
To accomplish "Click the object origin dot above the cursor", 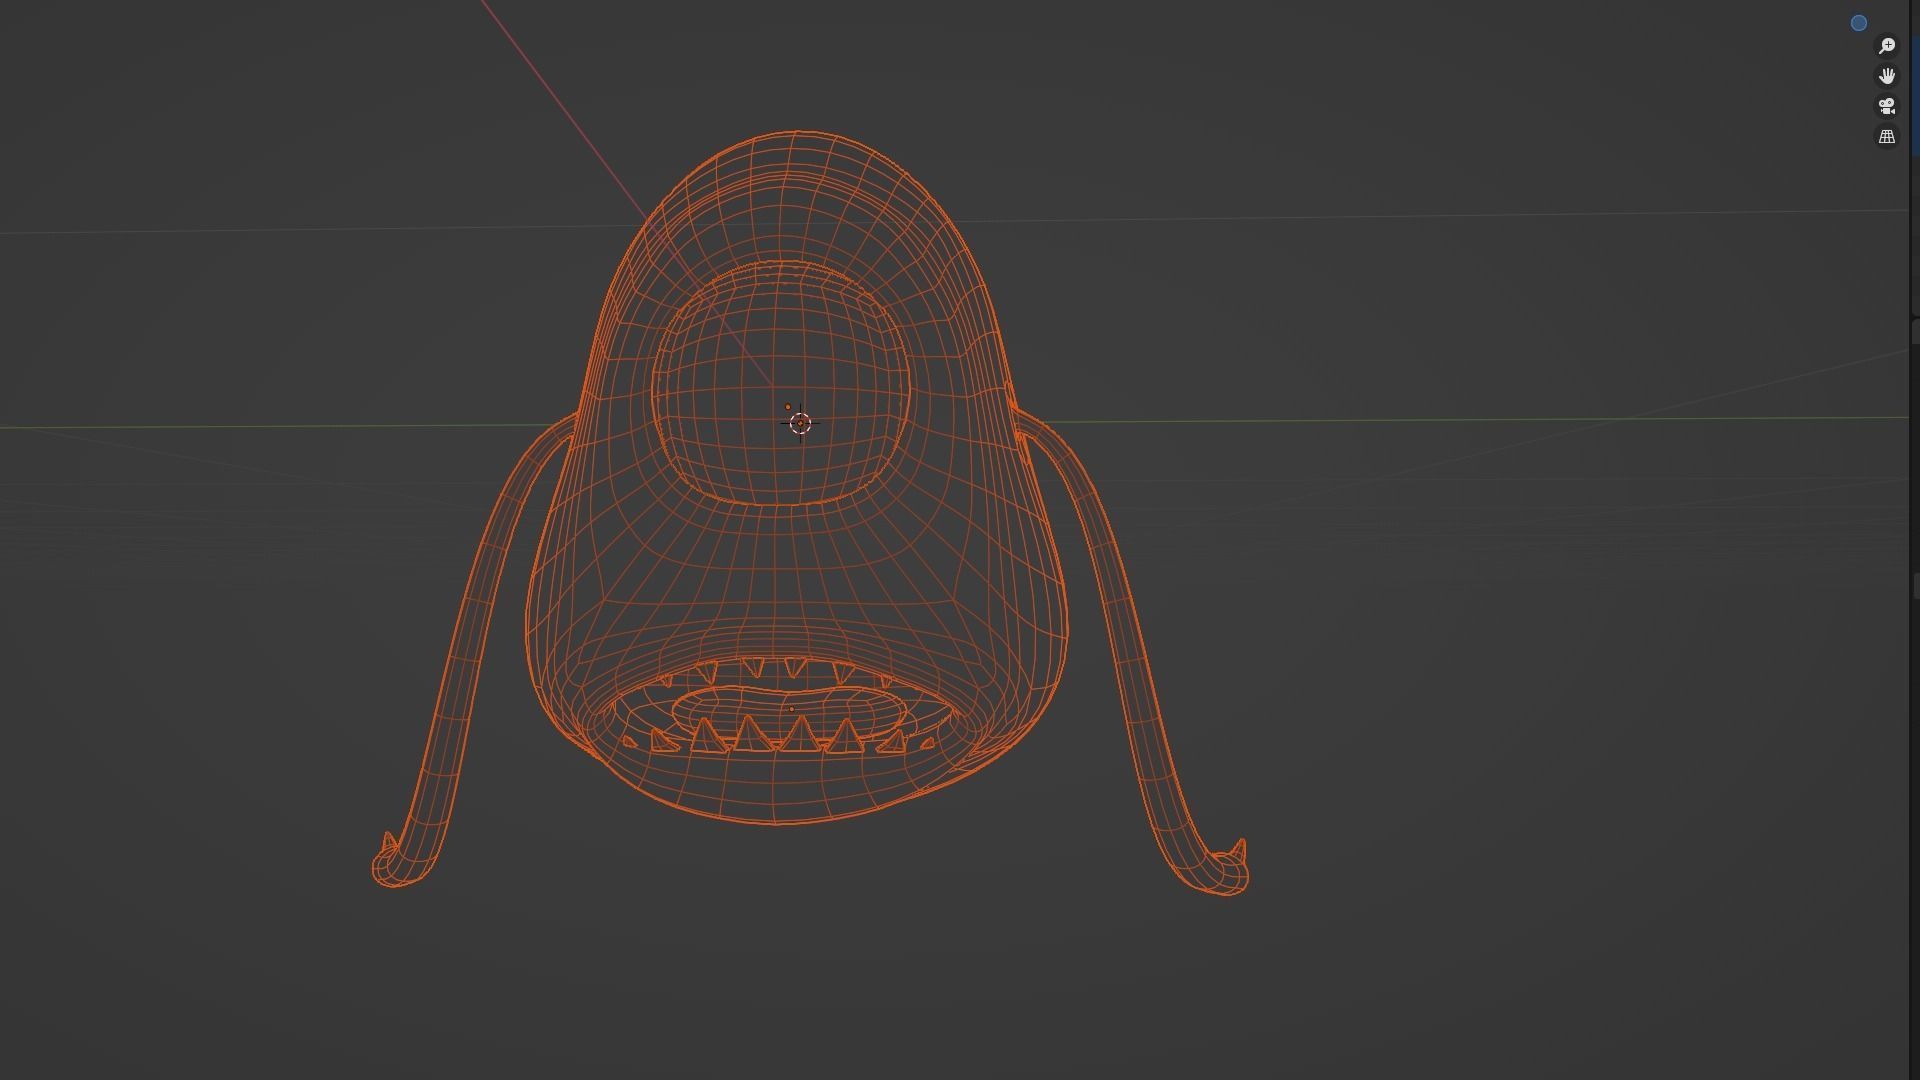I will point(789,404).
